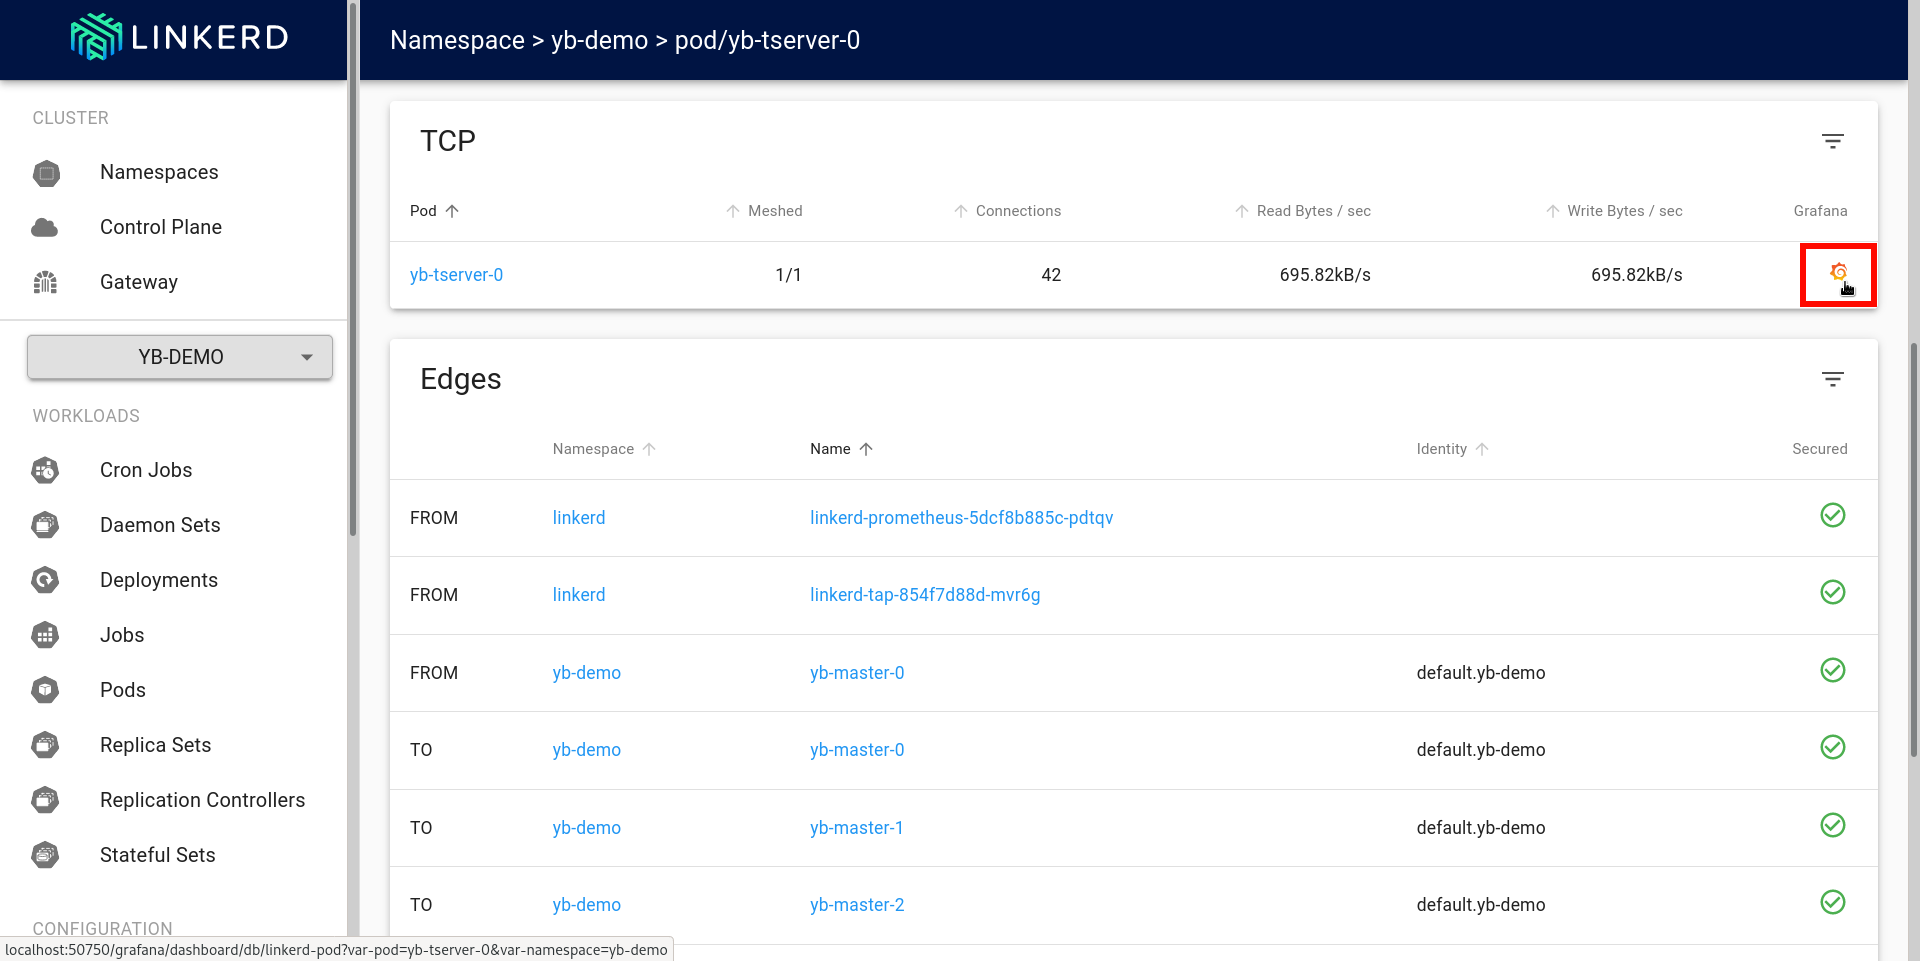
Task: Click the Grafana column header
Action: pyautogui.click(x=1820, y=211)
